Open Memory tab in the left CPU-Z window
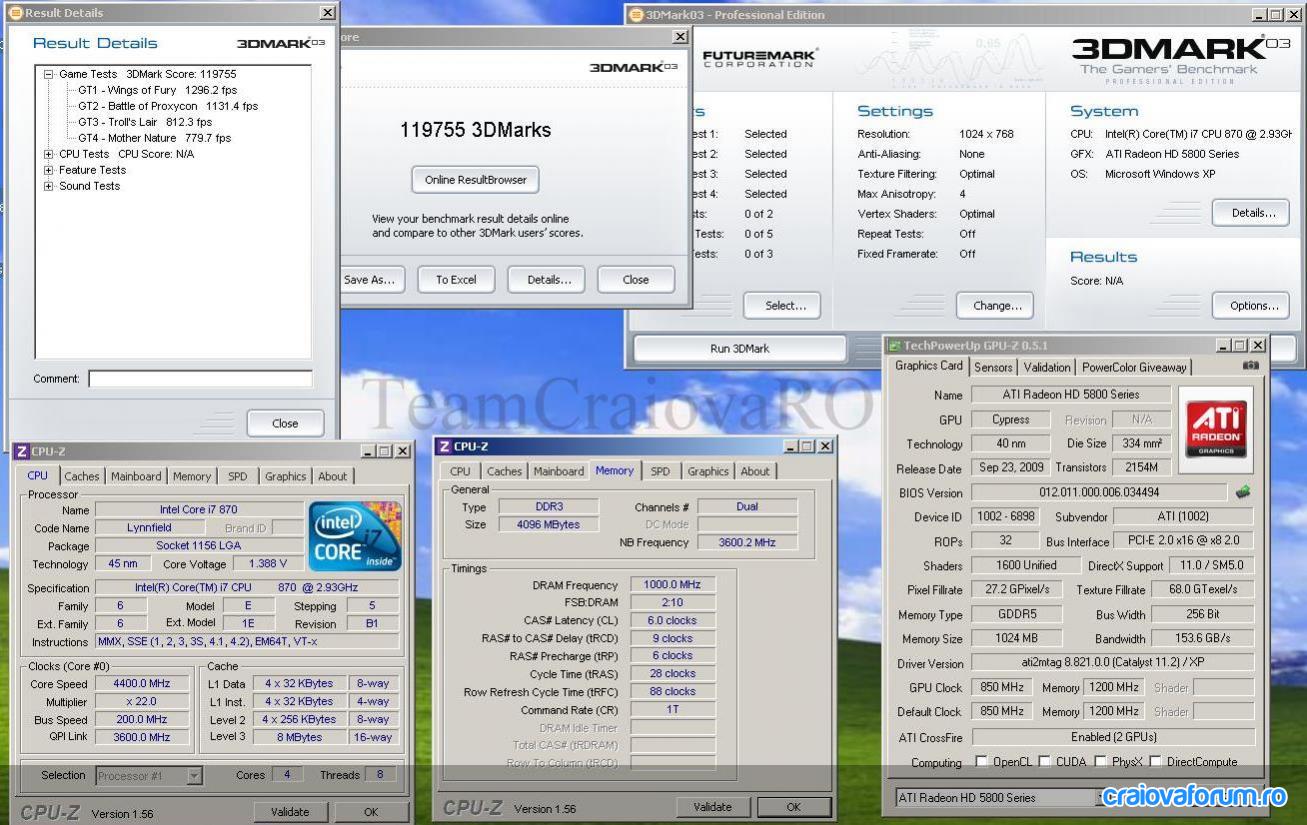1307x825 pixels. (x=192, y=477)
